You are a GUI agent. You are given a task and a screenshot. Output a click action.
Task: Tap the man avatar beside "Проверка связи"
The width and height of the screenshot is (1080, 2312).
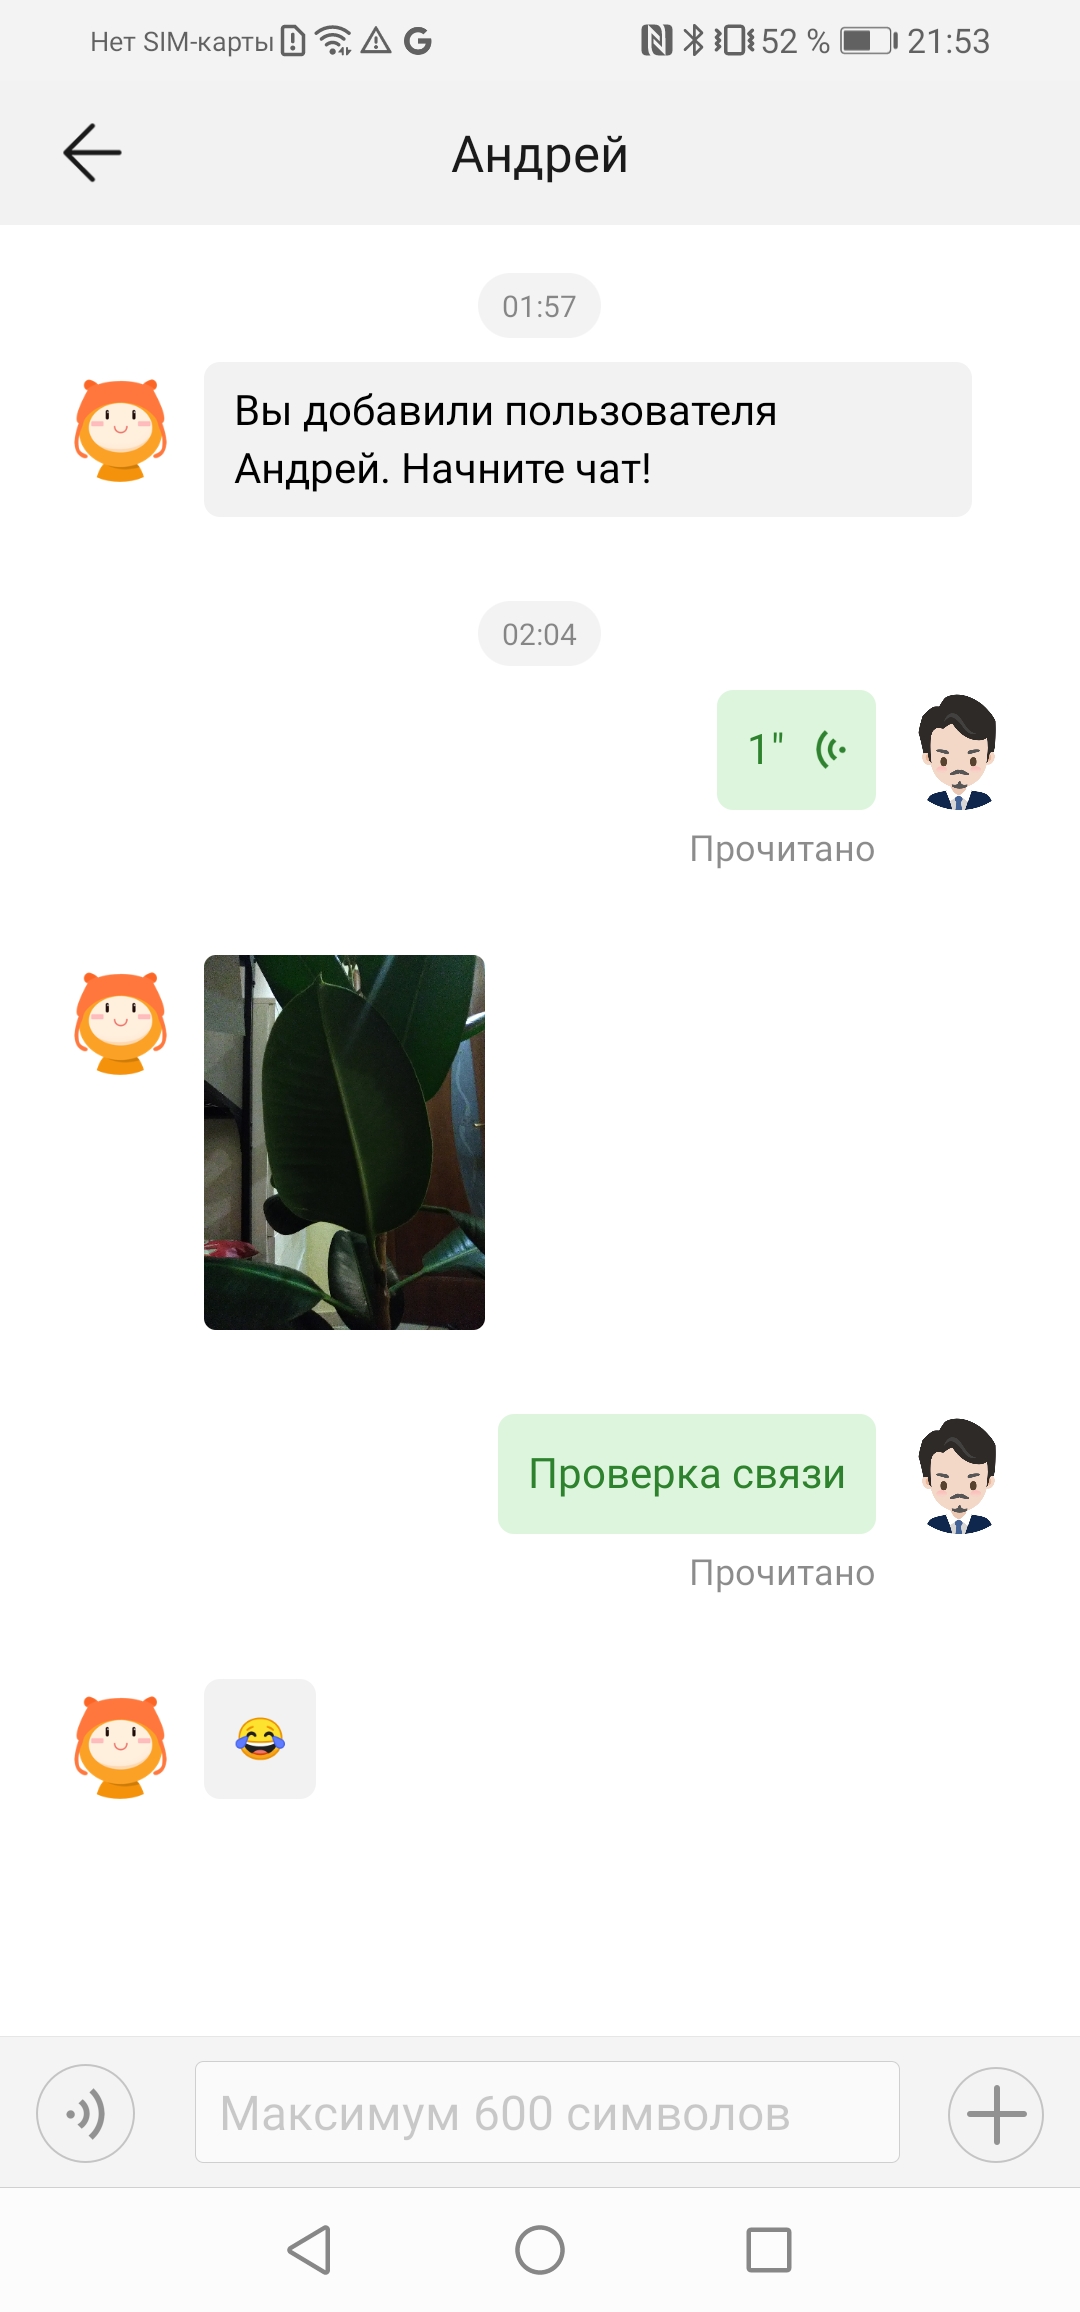(958, 1476)
